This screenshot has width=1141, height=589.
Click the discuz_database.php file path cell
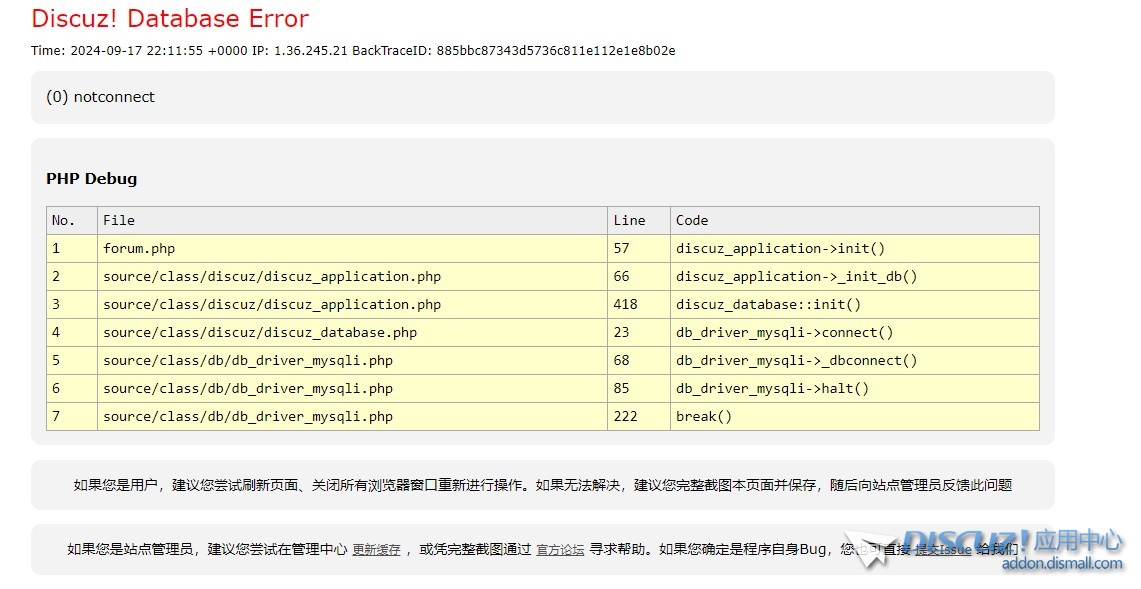(260, 332)
